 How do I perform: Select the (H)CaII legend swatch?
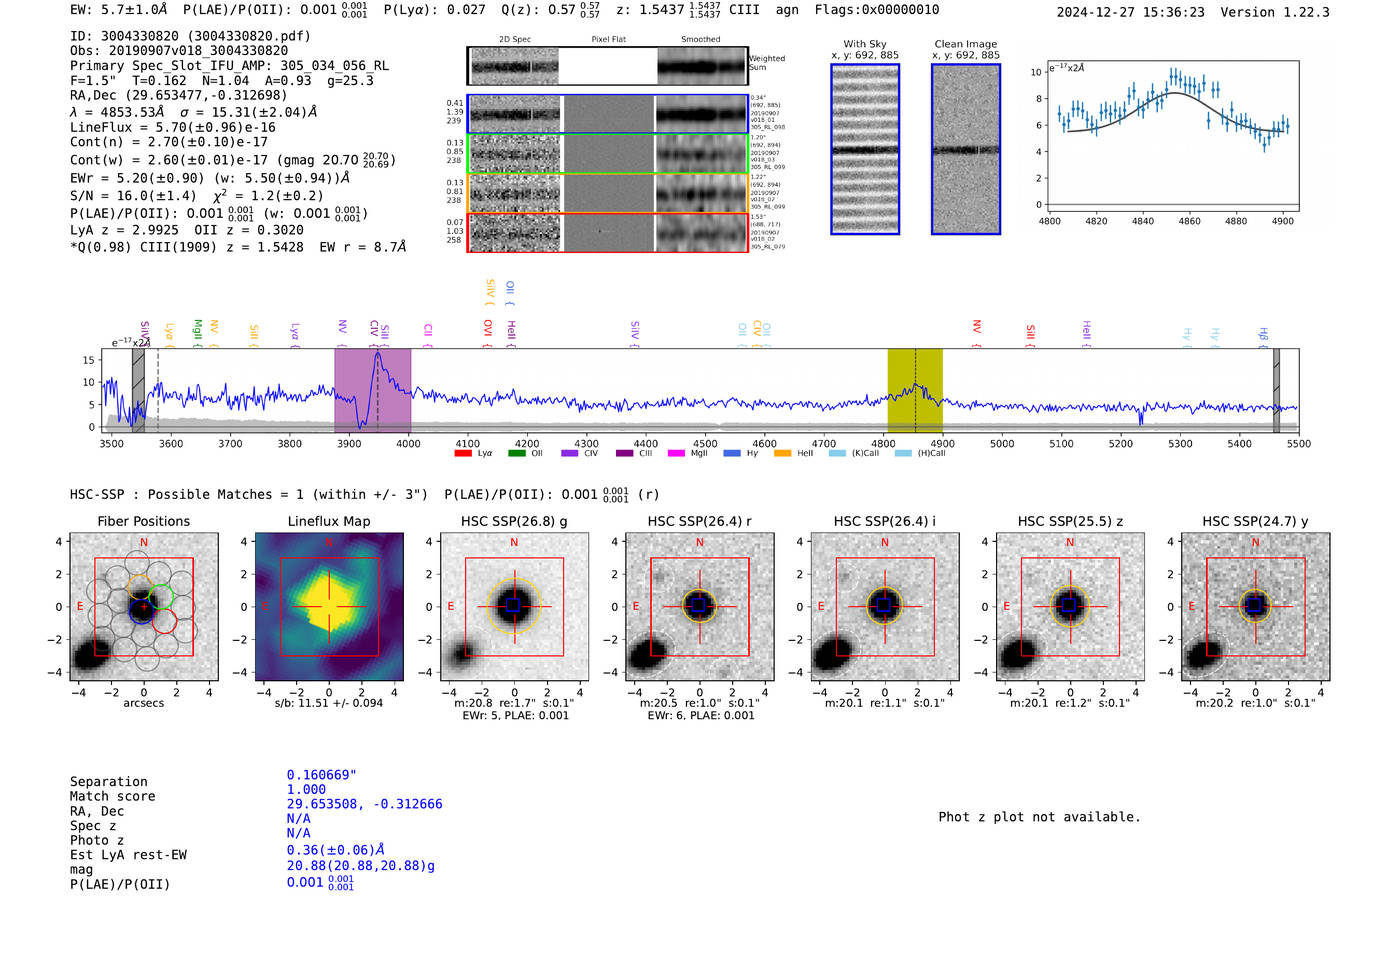(x=903, y=453)
